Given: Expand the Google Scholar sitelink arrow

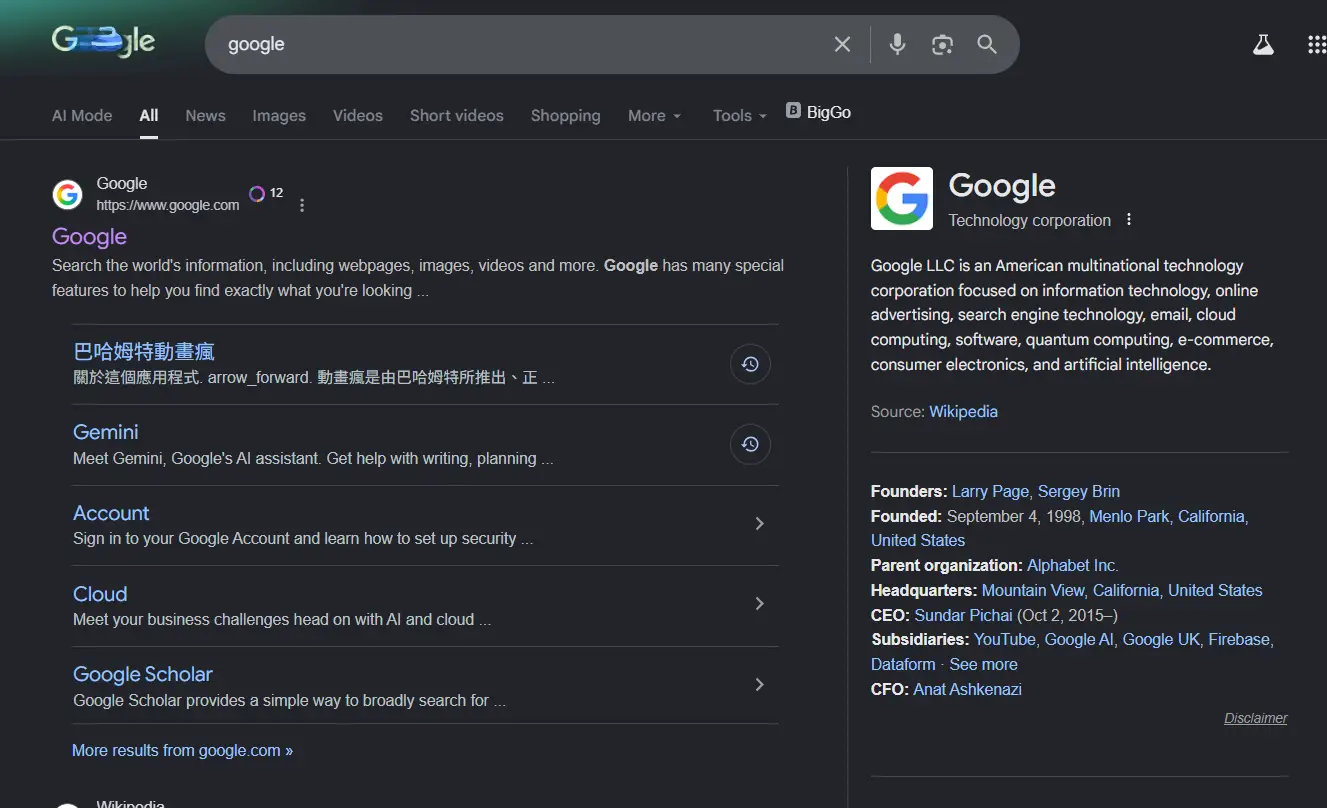Looking at the screenshot, I should pyautogui.click(x=759, y=685).
